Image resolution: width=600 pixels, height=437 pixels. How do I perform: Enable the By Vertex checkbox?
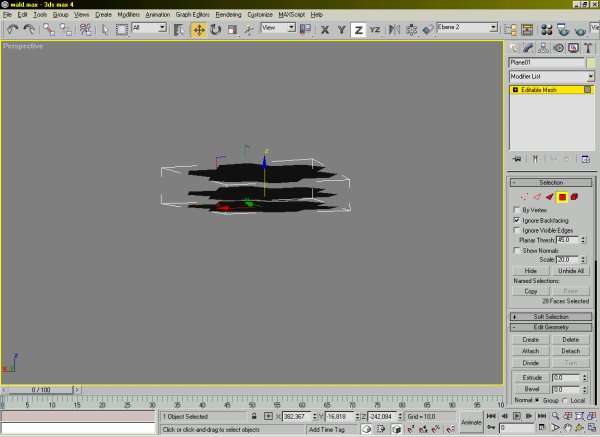pos(517,210)
